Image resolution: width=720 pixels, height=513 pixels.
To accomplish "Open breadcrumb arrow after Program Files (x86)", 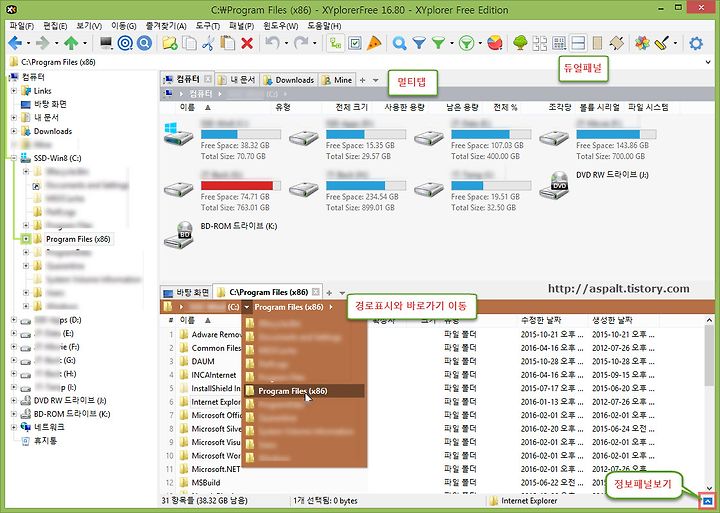I will [x=331, y=307].
